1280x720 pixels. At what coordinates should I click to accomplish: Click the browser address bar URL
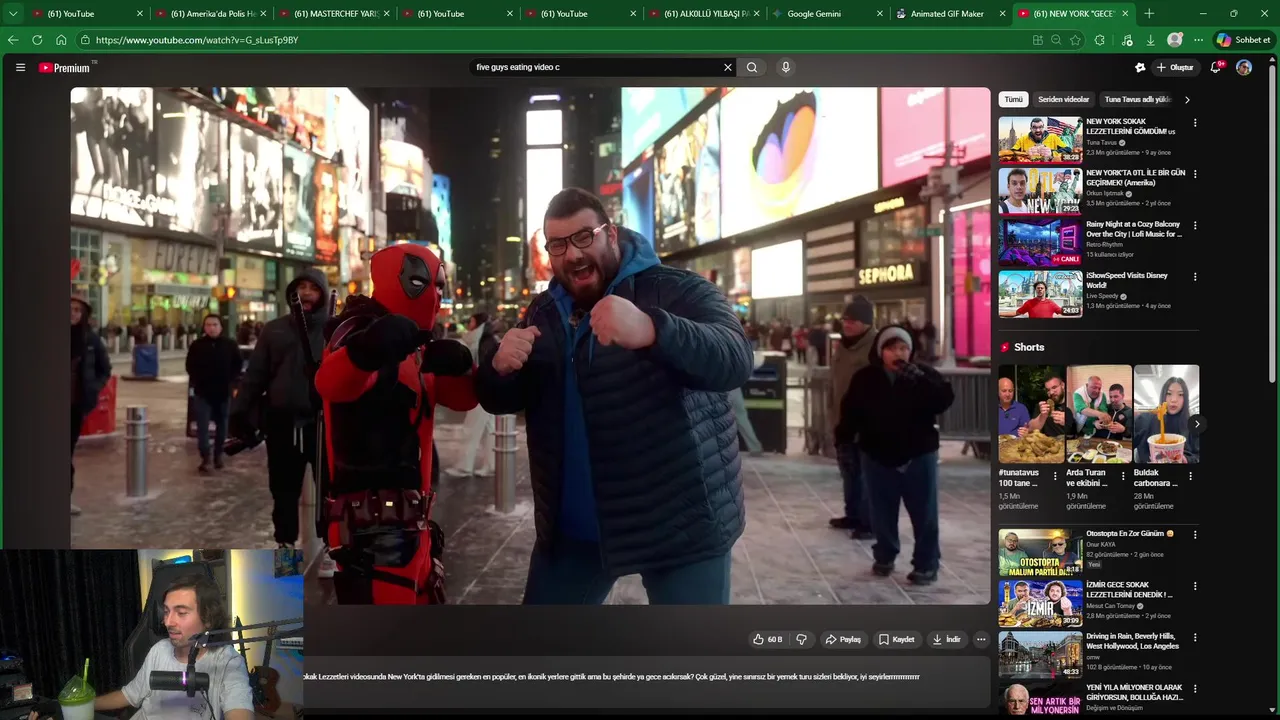tap(197, 40)
